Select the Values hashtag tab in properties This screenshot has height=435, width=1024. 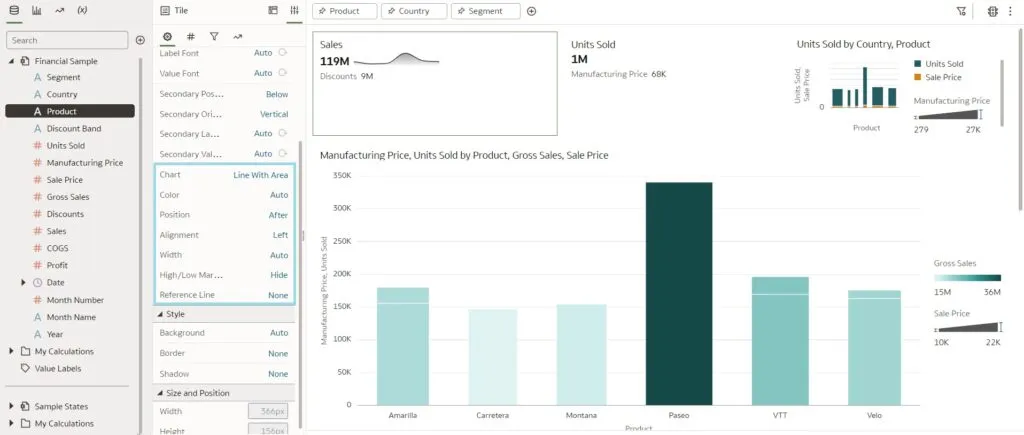[190, 36]
